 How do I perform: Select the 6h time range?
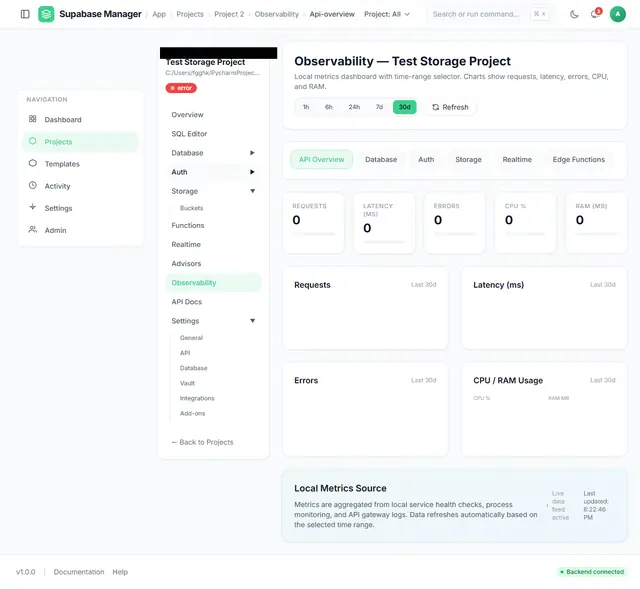329,107
